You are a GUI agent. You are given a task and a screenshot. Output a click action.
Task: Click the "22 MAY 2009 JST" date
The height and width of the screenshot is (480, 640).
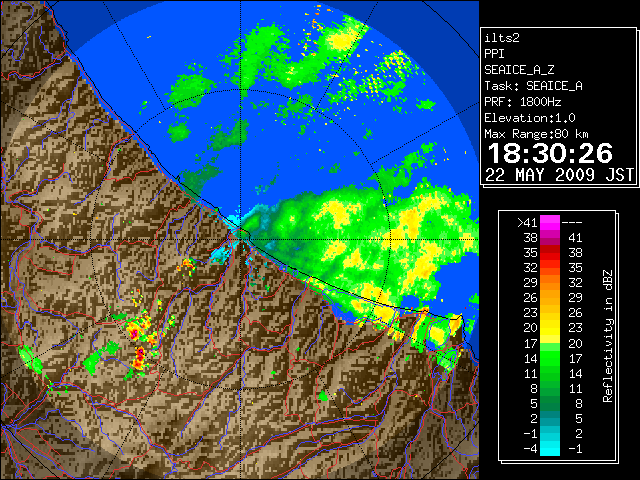pos(559,175)
